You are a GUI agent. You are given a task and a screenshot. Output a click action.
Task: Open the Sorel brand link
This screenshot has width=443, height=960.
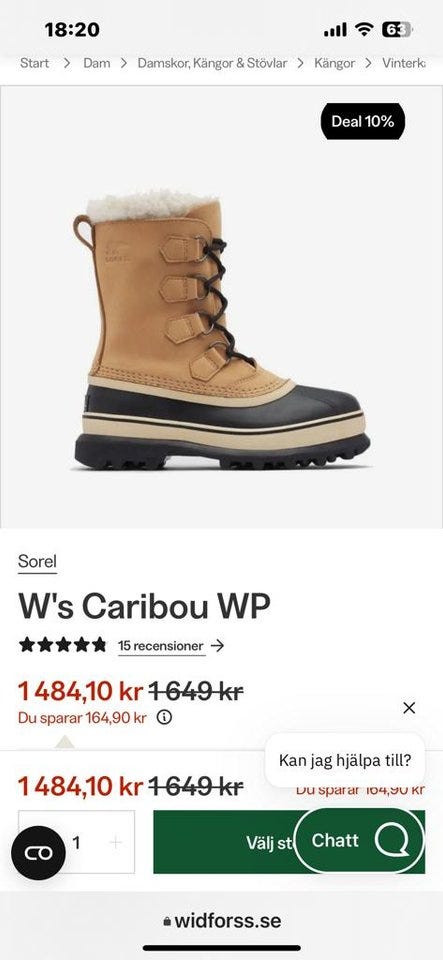(x=37, y=561)
